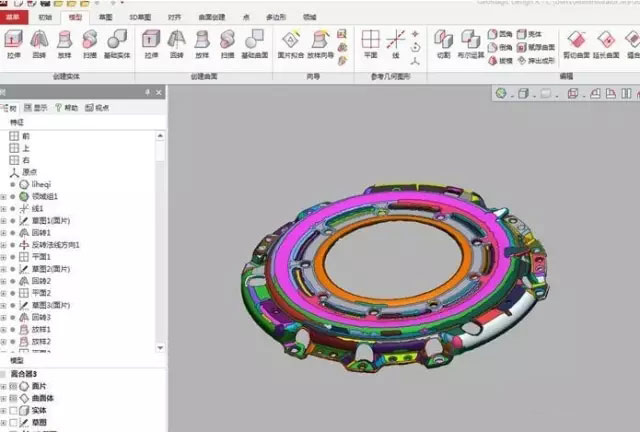Click the 延长曲面 extend surface tool
This screenshot has height=432, width=640.
[606, 44]
